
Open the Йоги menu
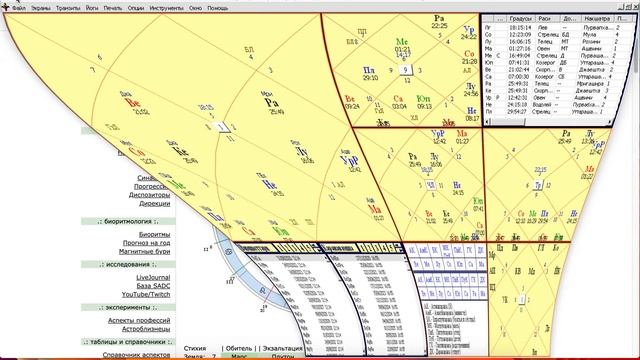[x=92, y=8]
